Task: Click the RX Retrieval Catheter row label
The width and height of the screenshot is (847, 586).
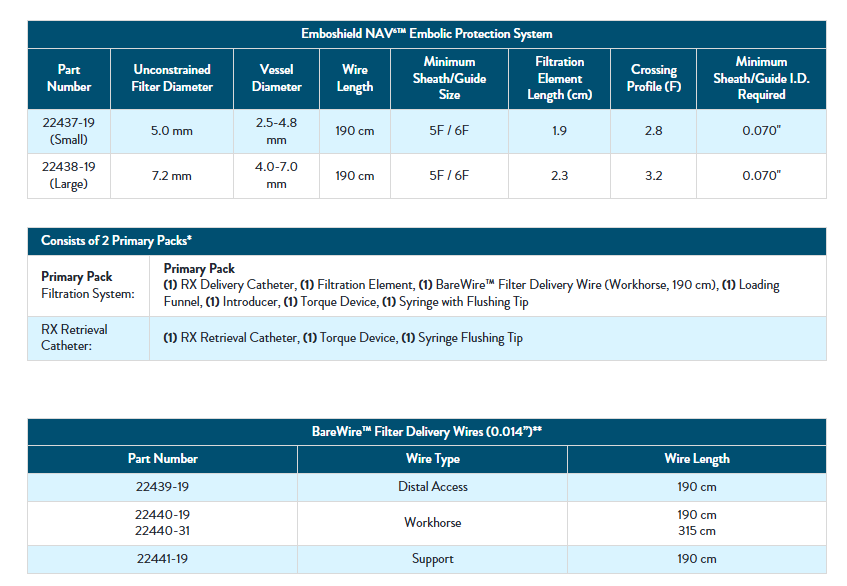Action: 74,338
